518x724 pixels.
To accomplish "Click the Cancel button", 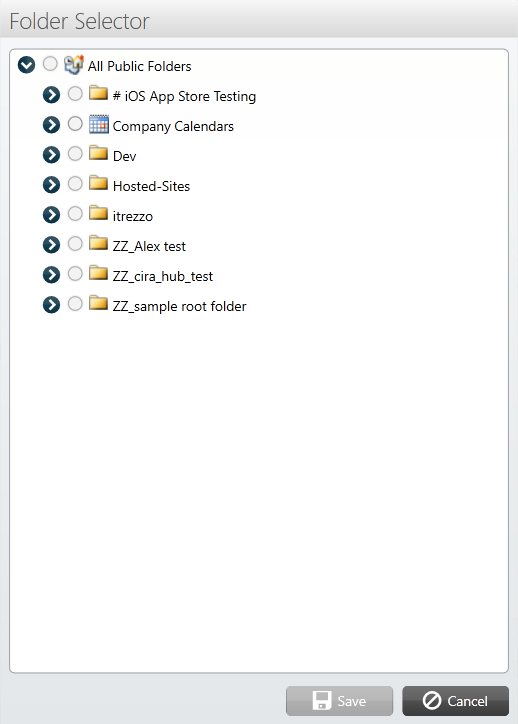I will (456, 701).
